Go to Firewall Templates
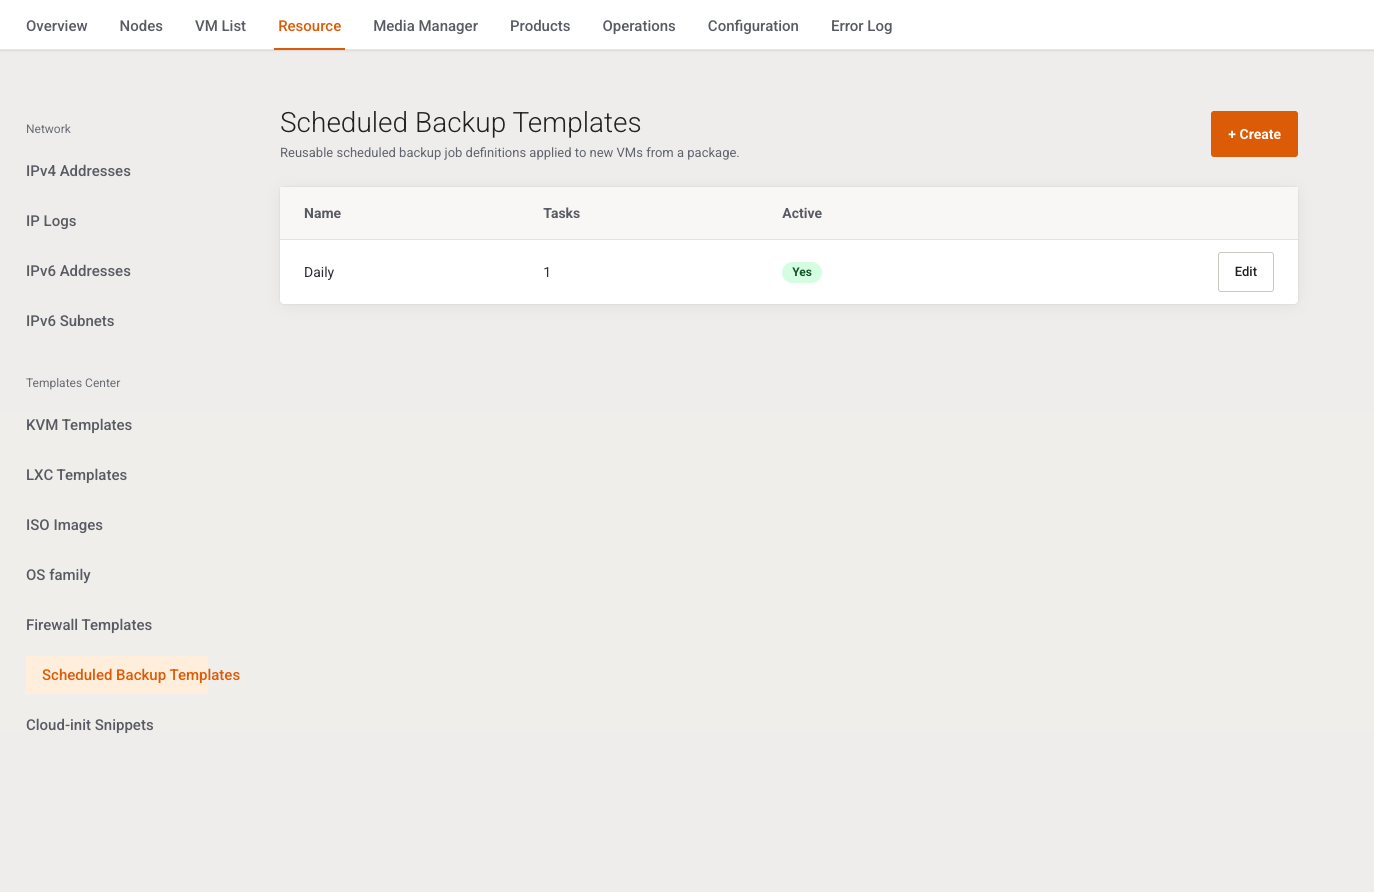This screenshot has height=892, width=1374. tap(89, 625)
